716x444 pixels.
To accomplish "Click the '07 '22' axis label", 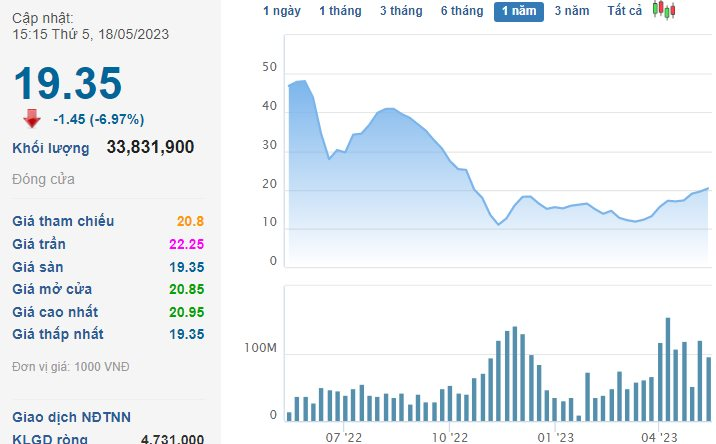I will [343, 437].
